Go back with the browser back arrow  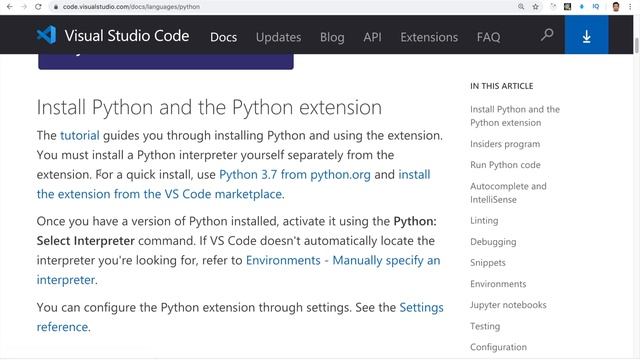10,7
